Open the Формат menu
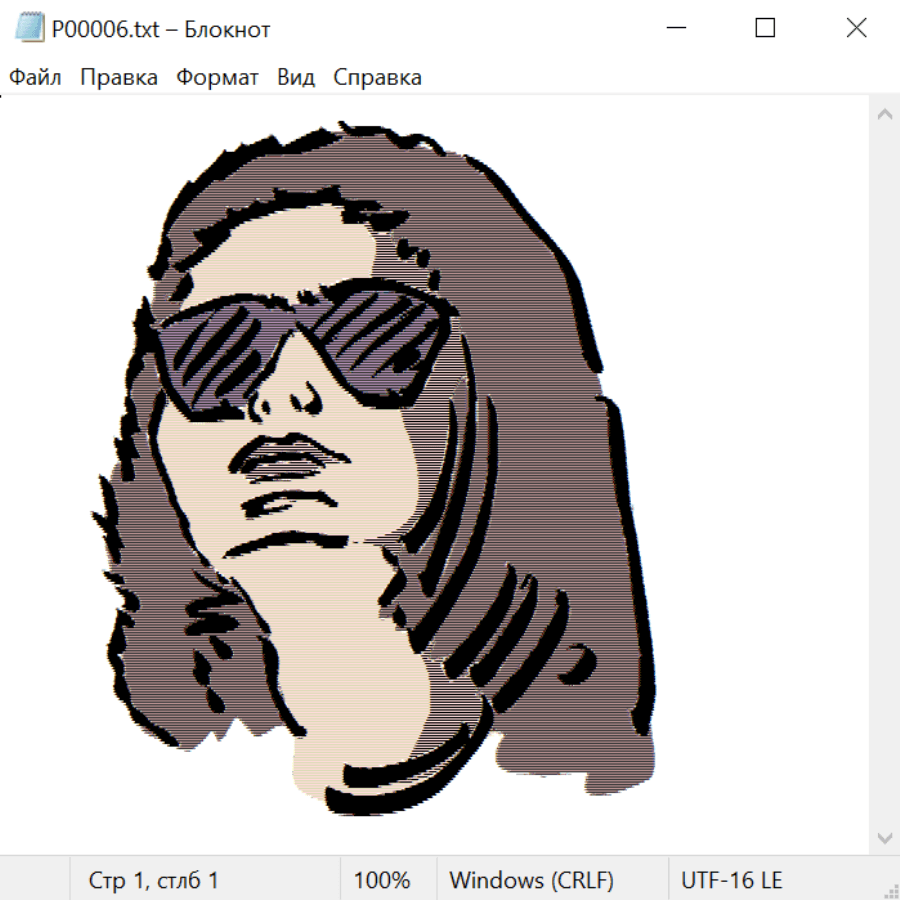Viewport: 900px width, 900px height. pos(217,78)
